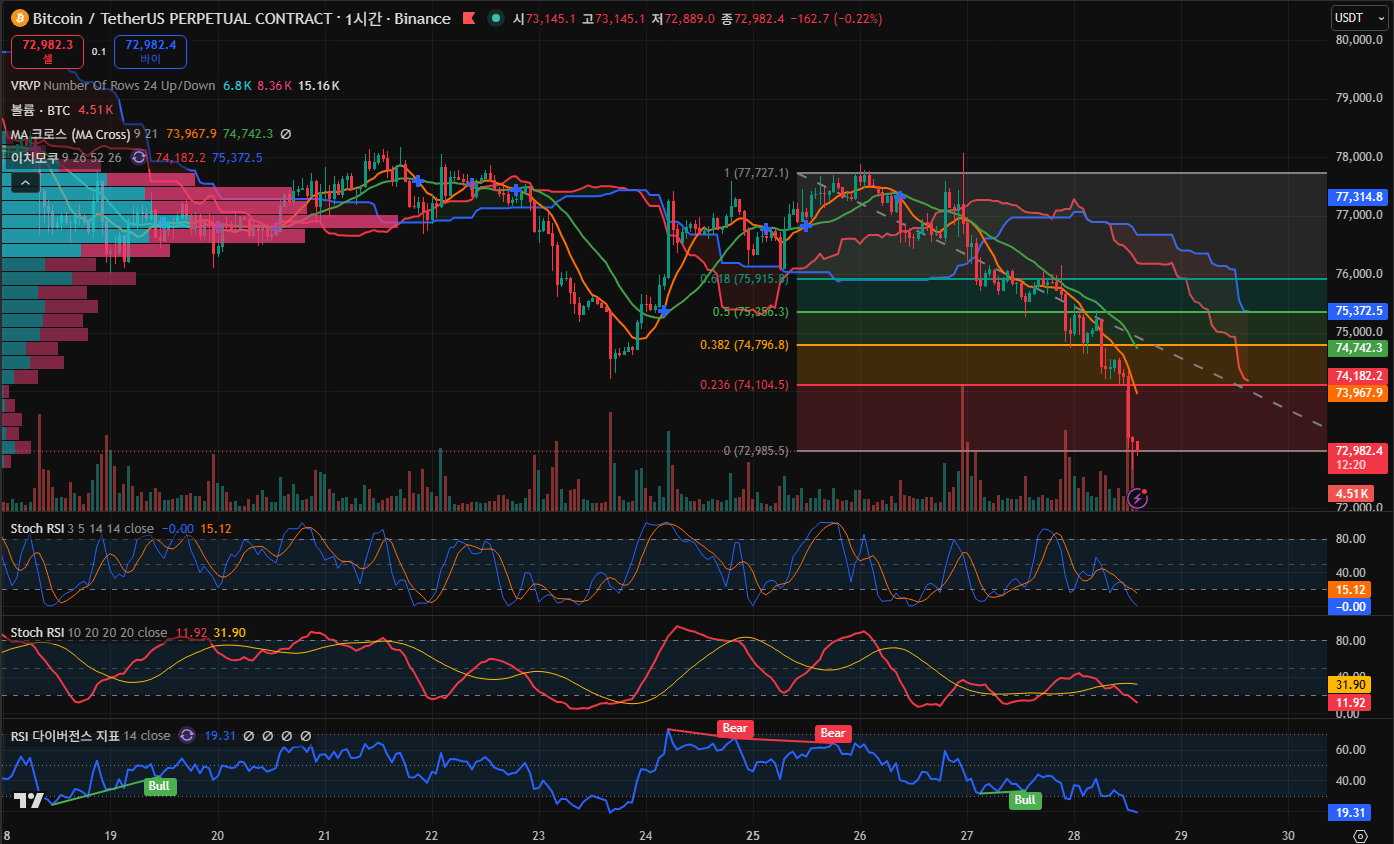Viewport: 1394px width, 844px height.
Task: Click the RSI divergence indicator legend label
Action: (91, 736)
